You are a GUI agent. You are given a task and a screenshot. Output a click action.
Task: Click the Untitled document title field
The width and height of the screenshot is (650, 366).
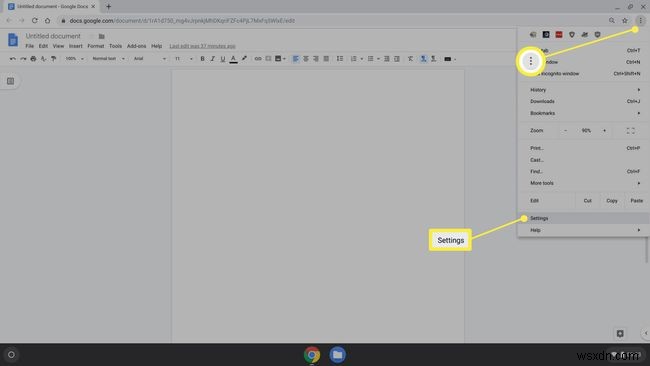pos(53,36)
